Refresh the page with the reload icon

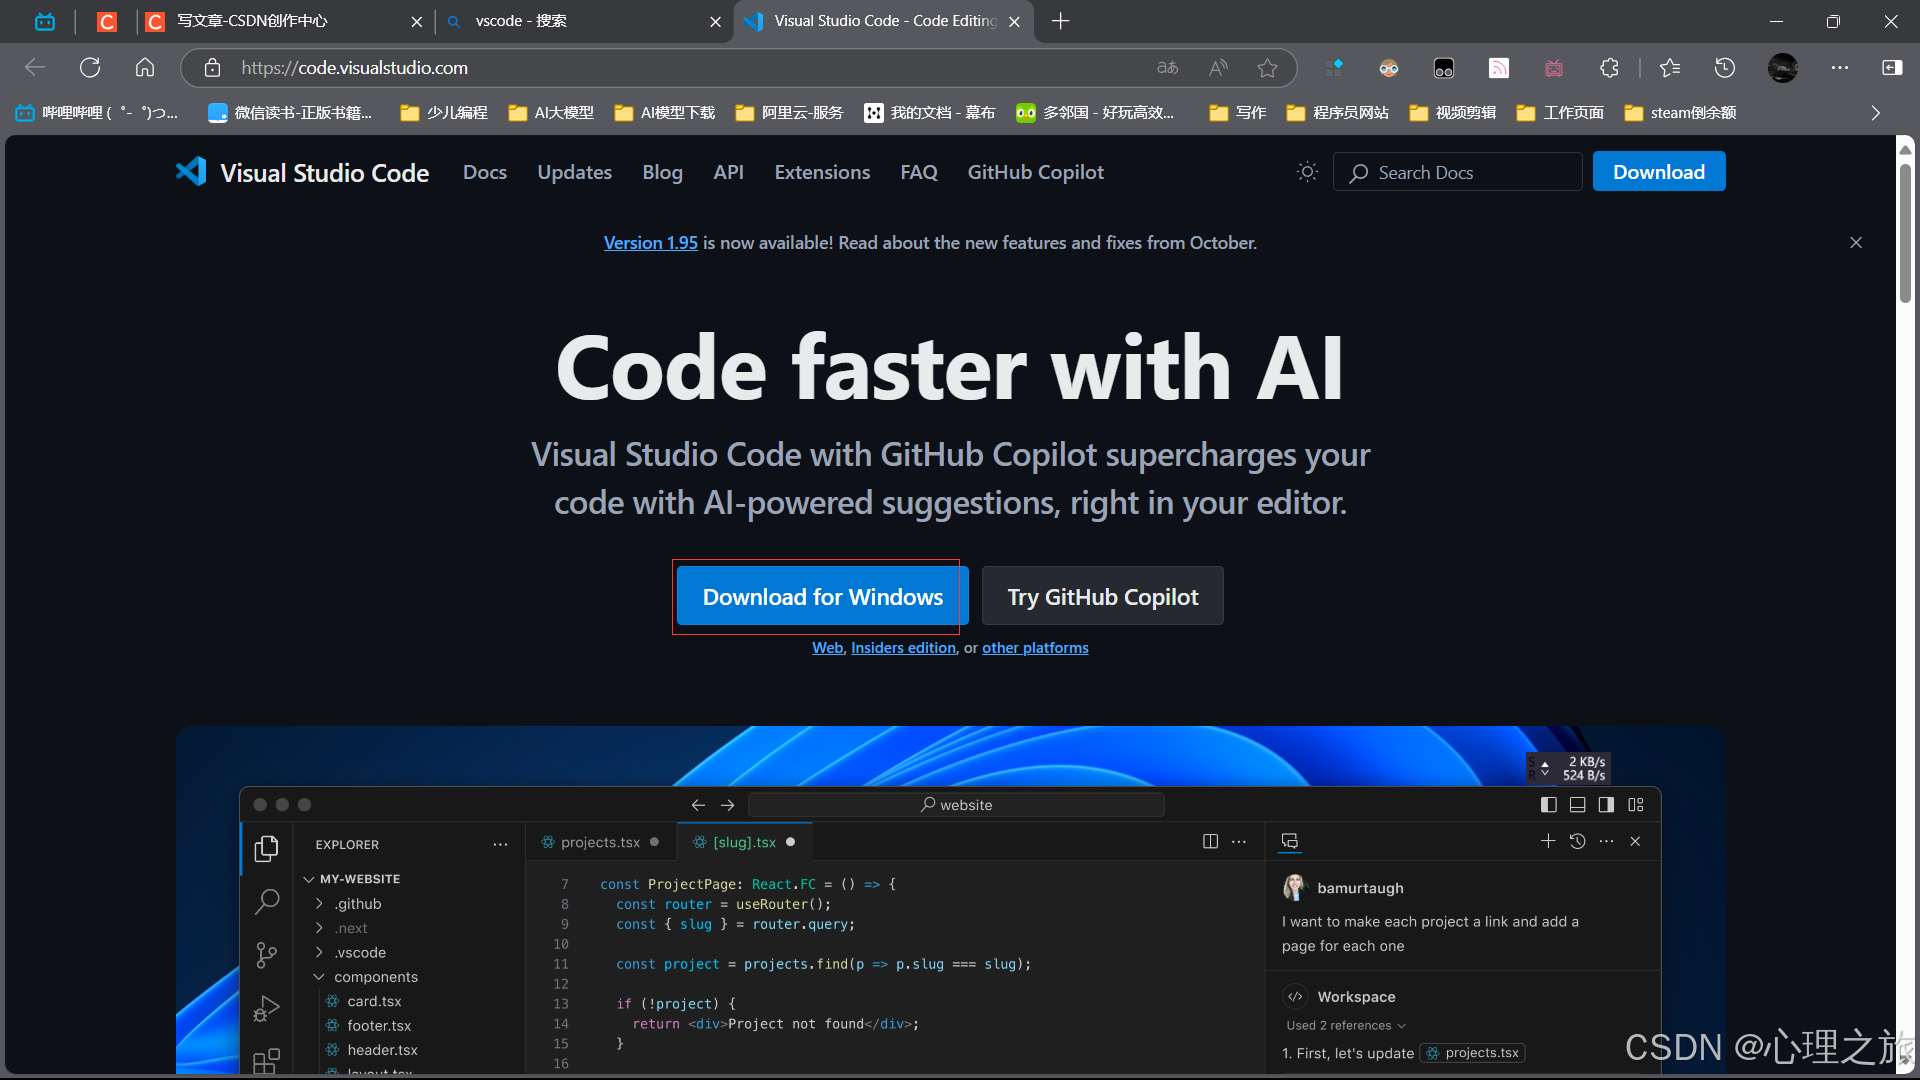coord(90,67)
